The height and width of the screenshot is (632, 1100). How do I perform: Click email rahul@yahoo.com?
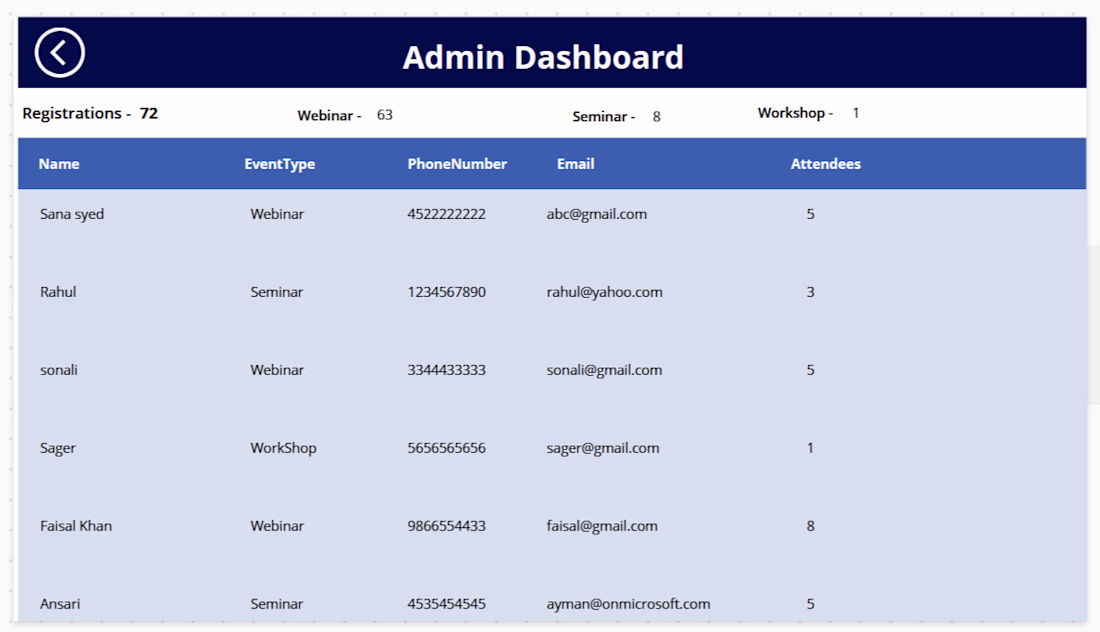tap(604, 292)
